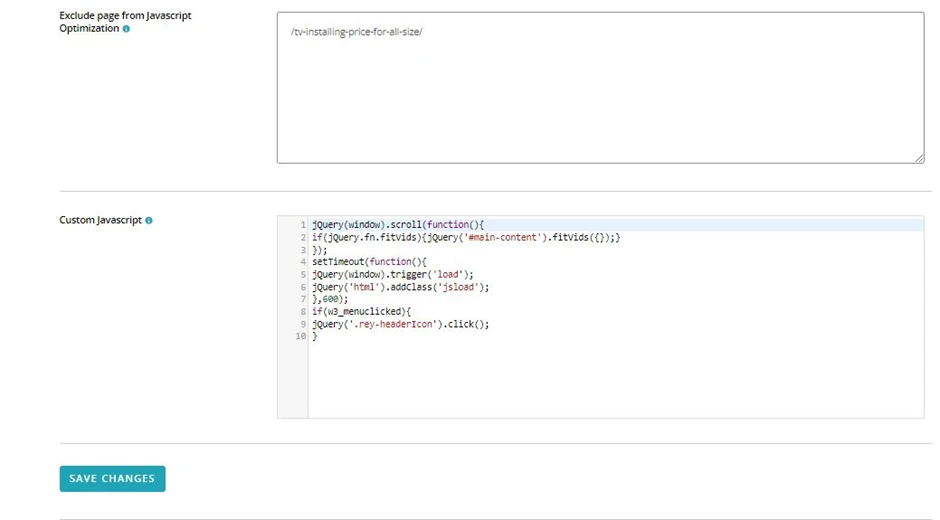
Task: Click the /tv-installing-price-for-all-size/ entry text
Action: (355, 32)
